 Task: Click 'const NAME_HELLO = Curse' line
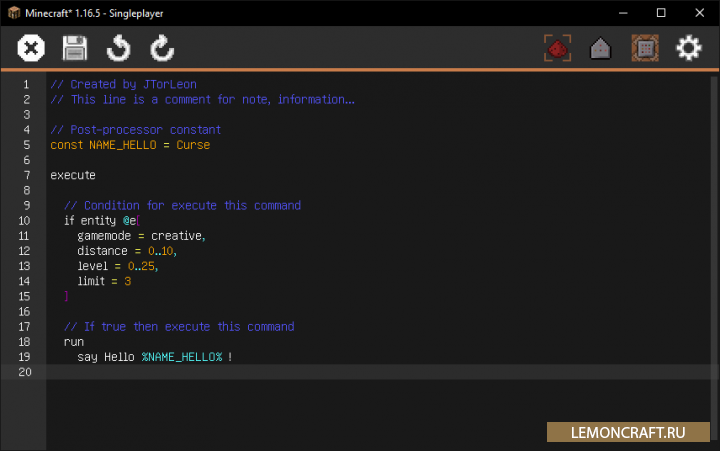(x=130, y=145)
